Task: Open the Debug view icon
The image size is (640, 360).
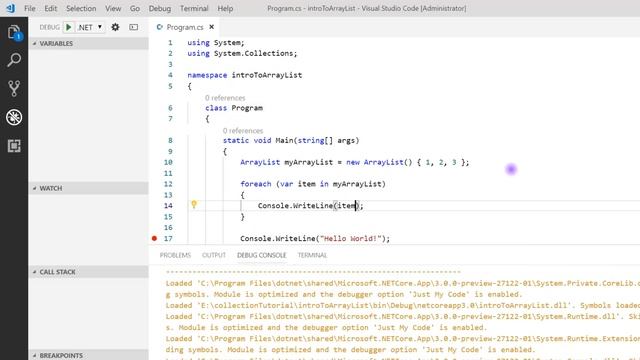Action: 14,117
